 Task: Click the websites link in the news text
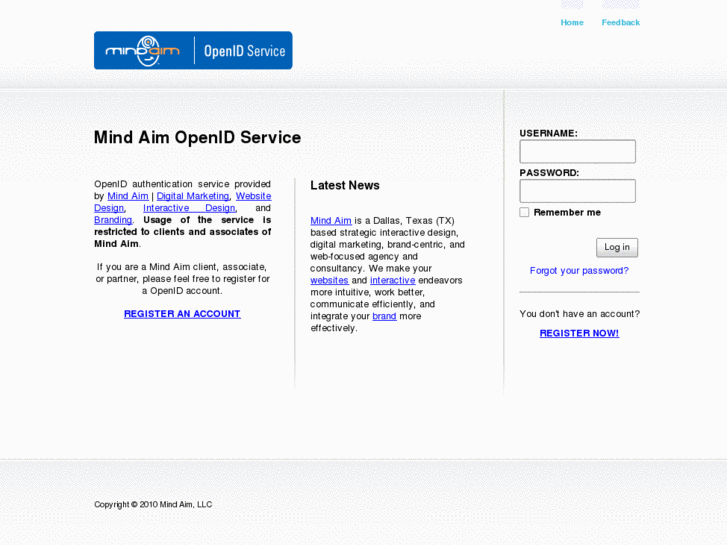click(x=329, y=281)
